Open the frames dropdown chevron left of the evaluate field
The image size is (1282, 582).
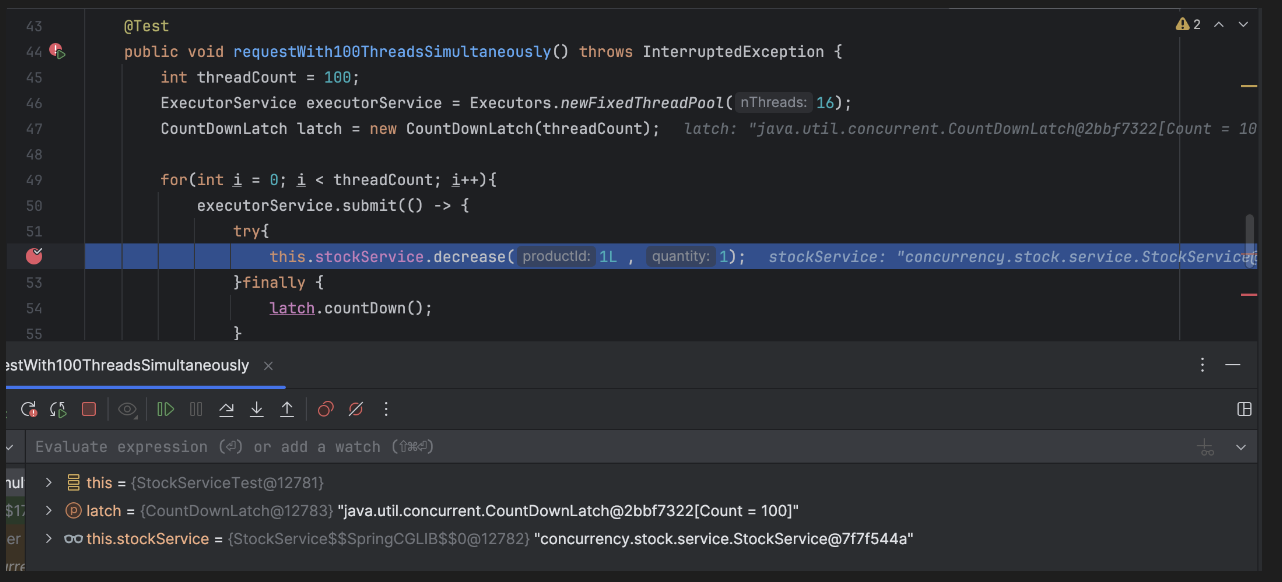coord(10,447)
